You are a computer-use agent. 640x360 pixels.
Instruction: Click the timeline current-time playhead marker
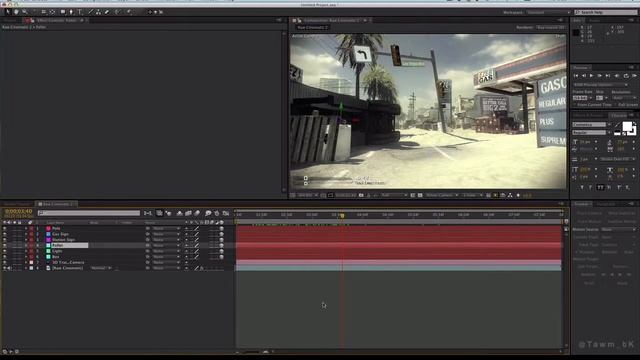(342, 215)
